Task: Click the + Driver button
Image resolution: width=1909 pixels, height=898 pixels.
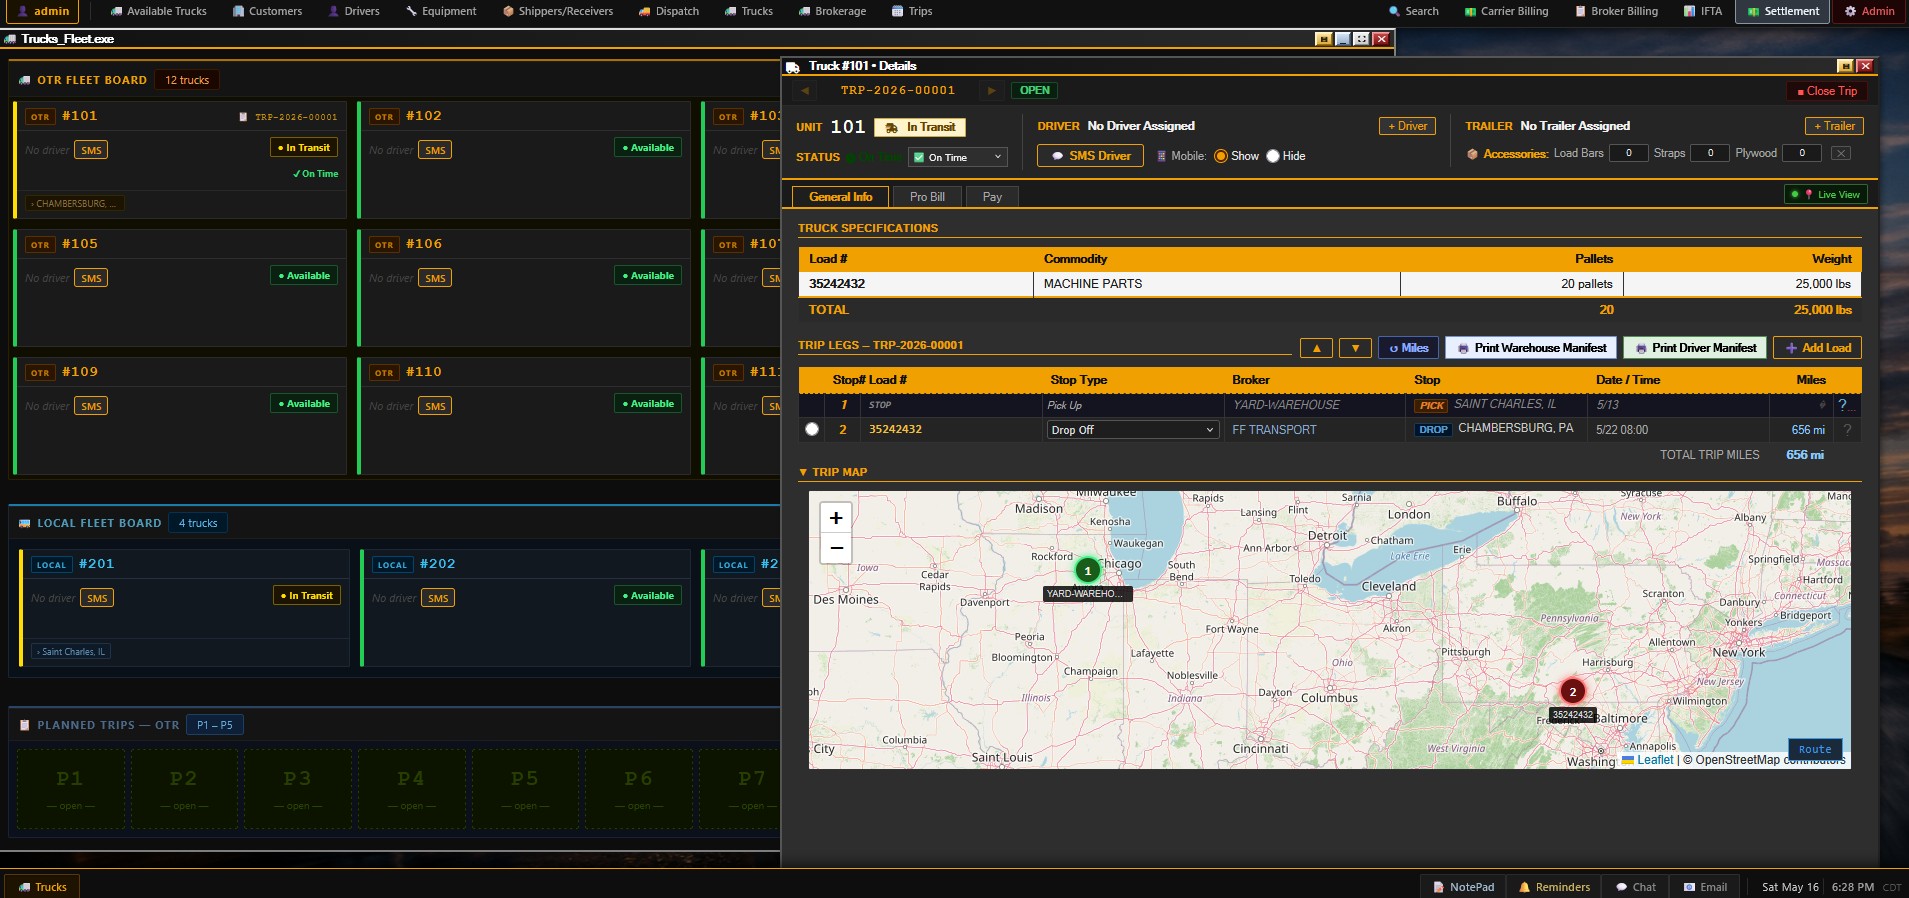Action: coord(1407,126)
